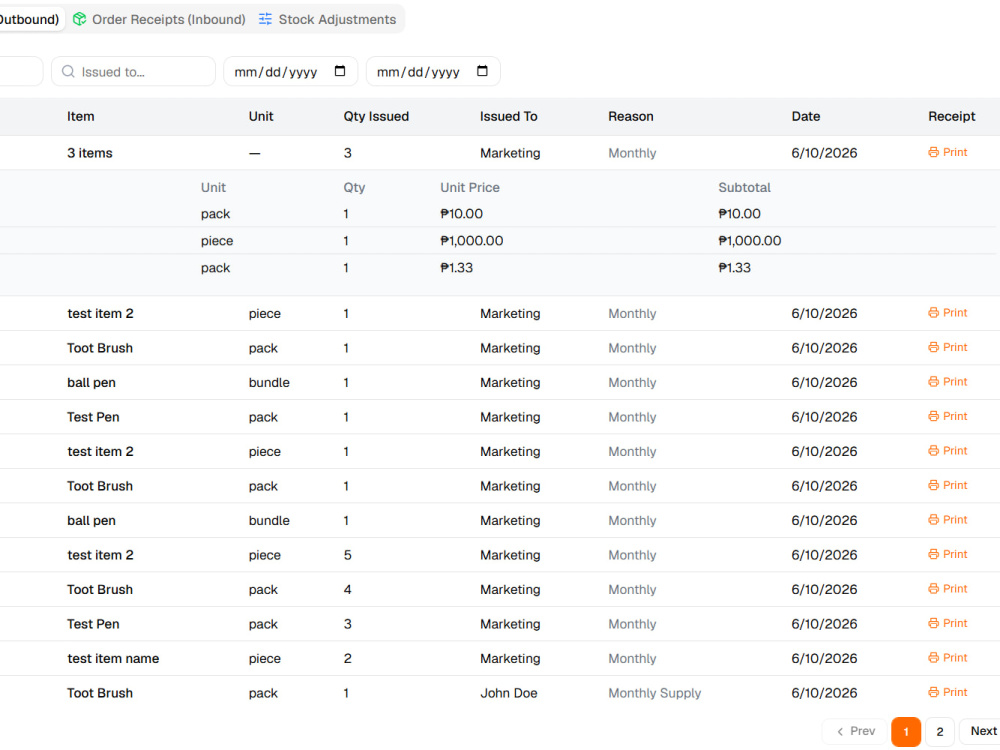Click the Order Receipts box icon

coord(80,19)
